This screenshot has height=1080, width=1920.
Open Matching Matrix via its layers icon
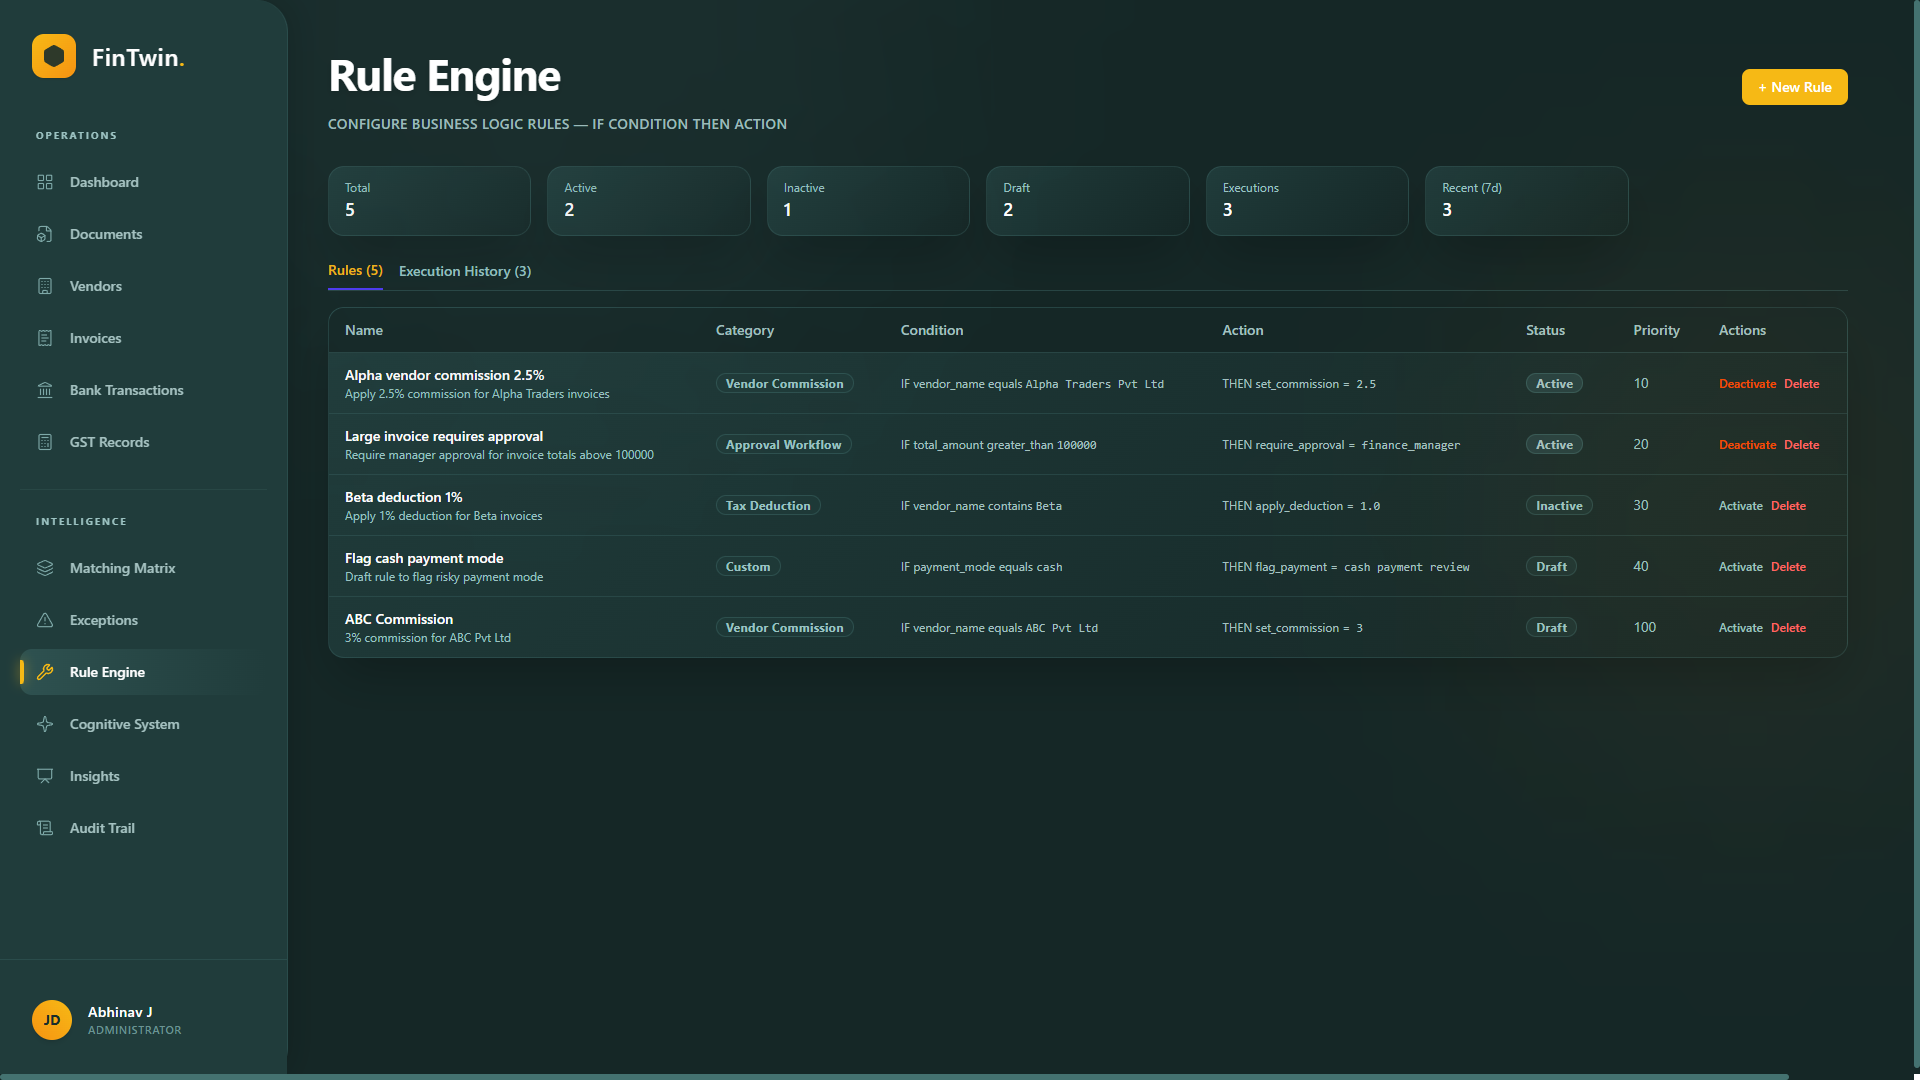click(x=45, y=568)
